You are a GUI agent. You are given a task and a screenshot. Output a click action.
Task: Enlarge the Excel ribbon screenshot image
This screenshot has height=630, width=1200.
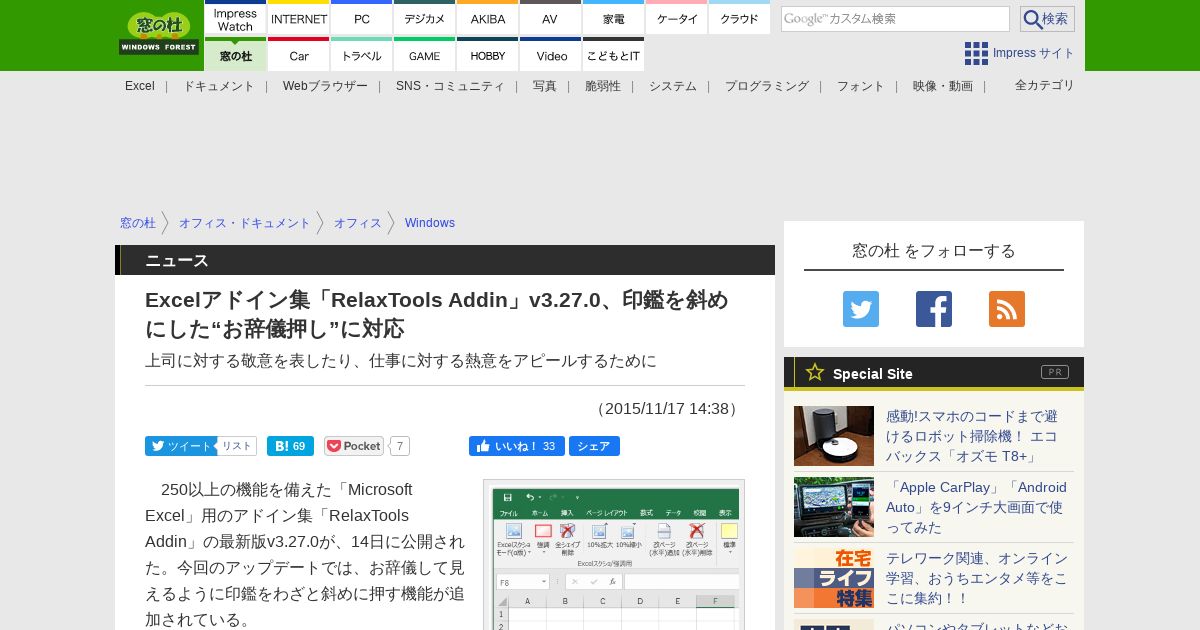pyautogui.click(x=614, y=555)
